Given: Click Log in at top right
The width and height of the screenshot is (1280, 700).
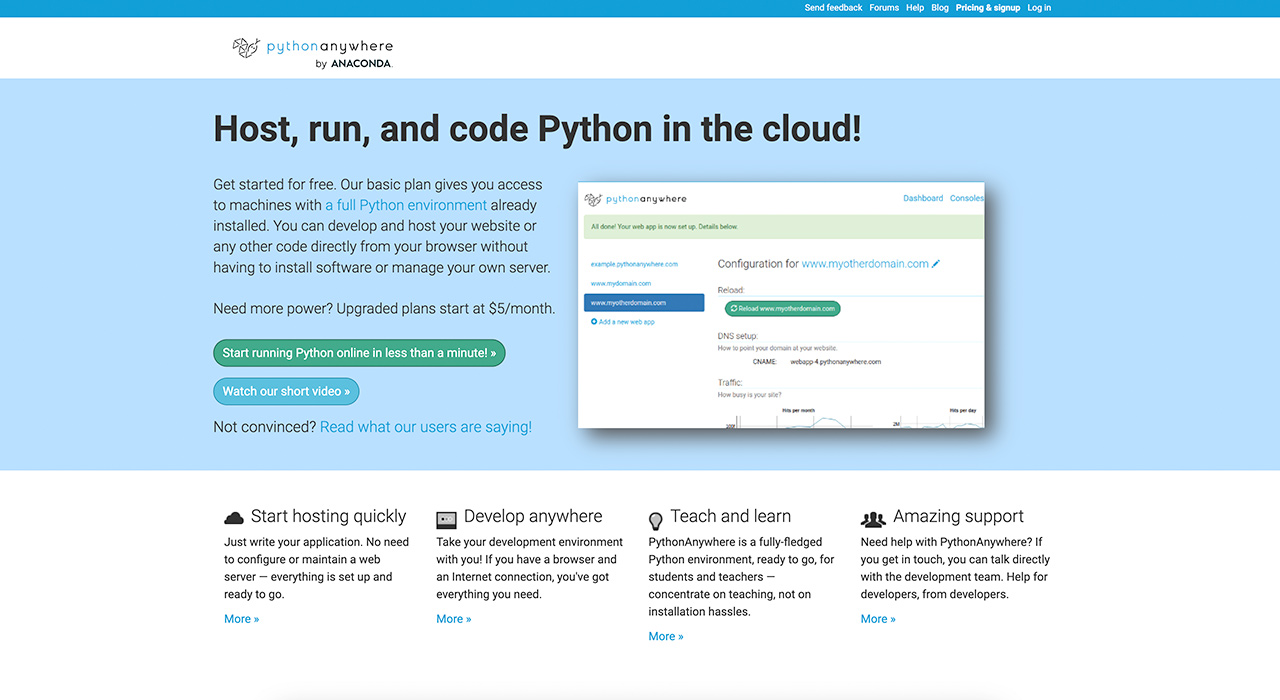Looking at the screenshot, I should 1038,7.
